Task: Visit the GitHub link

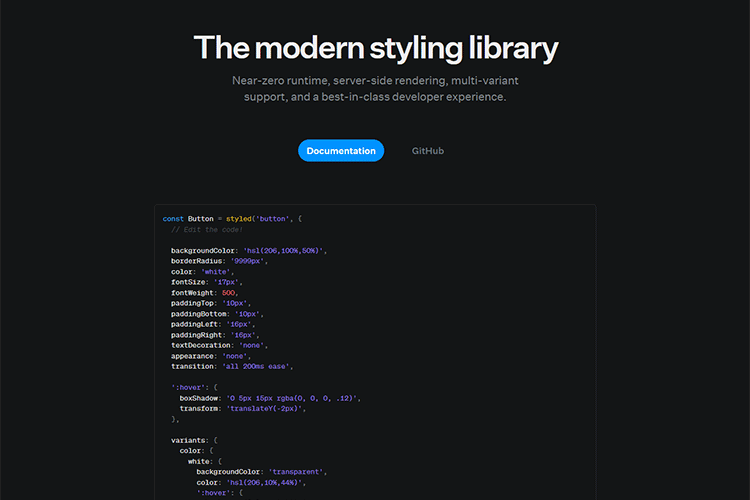Action: point(427,151)
